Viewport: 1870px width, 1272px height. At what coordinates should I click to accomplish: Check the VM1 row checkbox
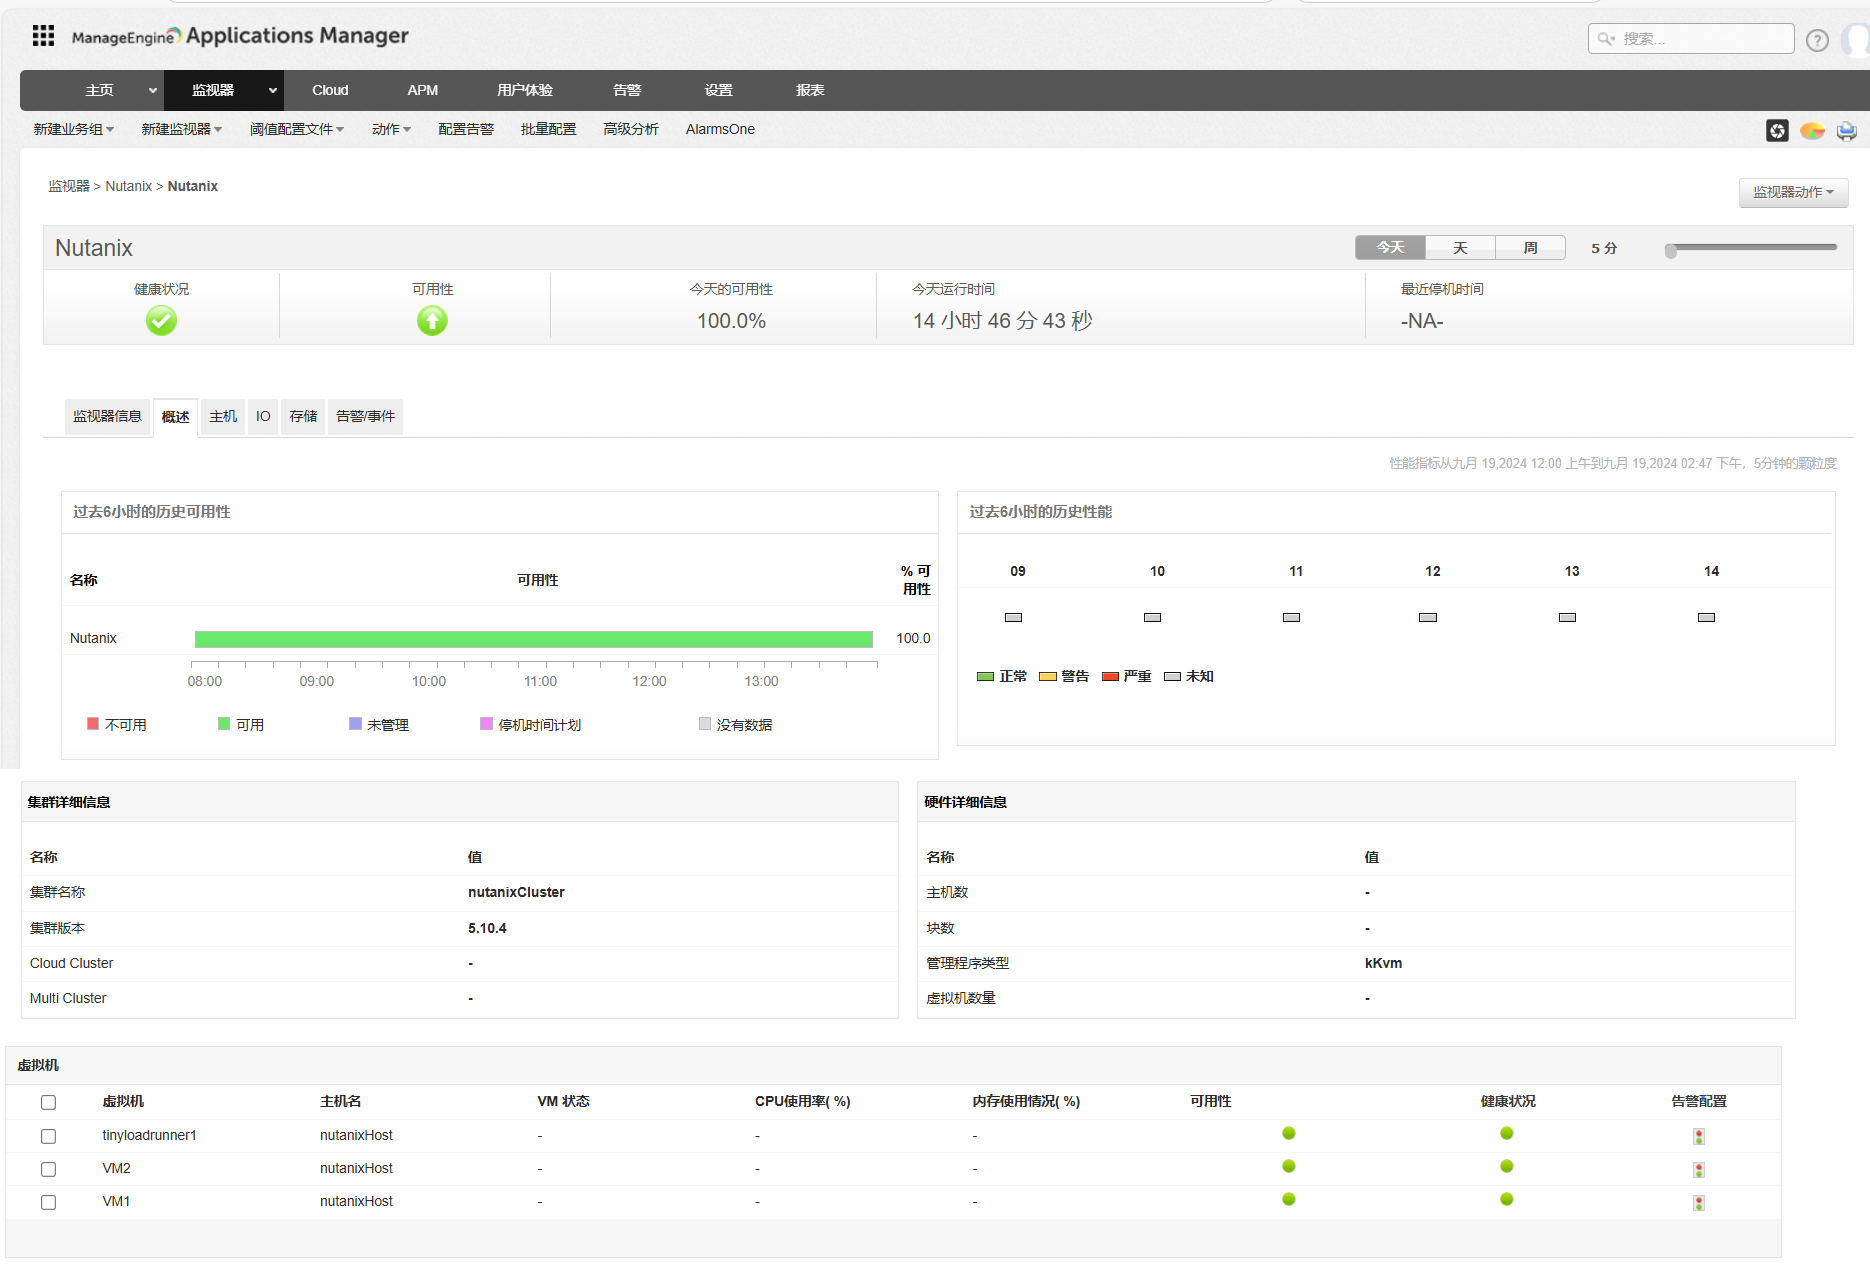[x=48, y=1202]
